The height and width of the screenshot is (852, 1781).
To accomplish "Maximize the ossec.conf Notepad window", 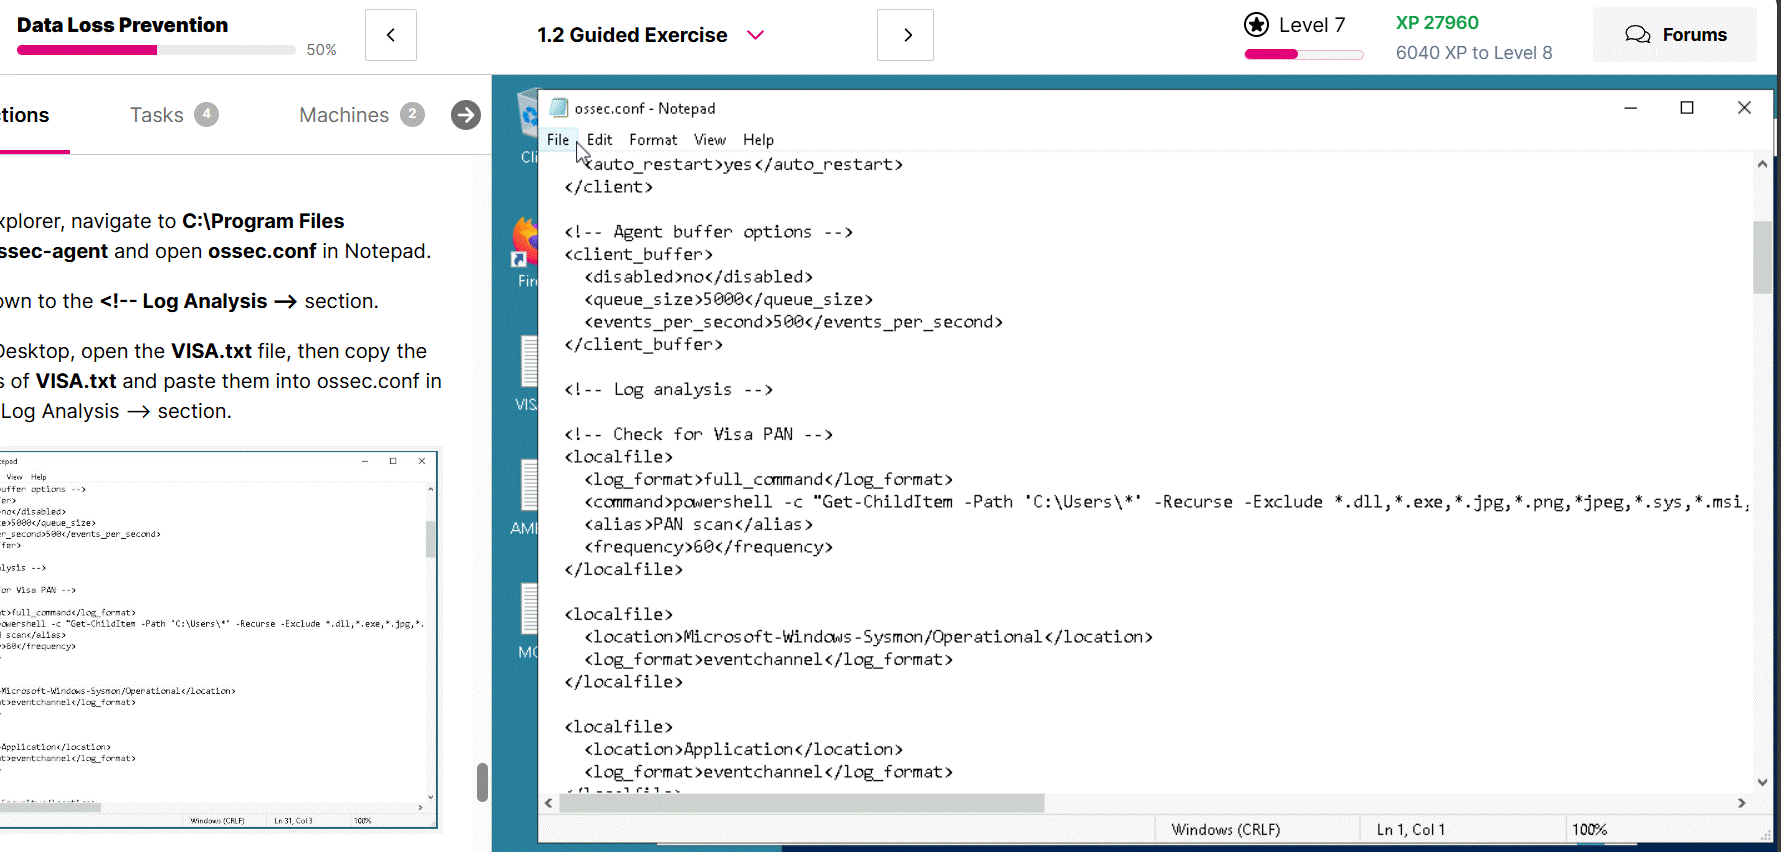I will click(x=1687, y=108).
